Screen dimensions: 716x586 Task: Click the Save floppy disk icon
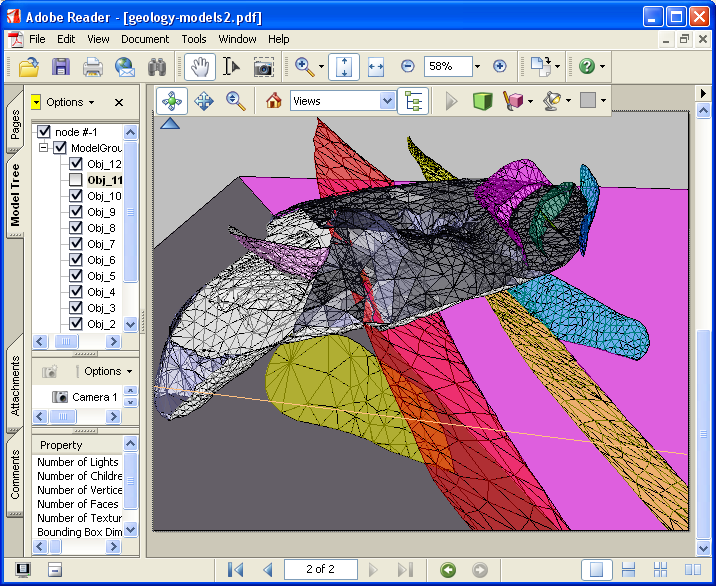point(61,67)
